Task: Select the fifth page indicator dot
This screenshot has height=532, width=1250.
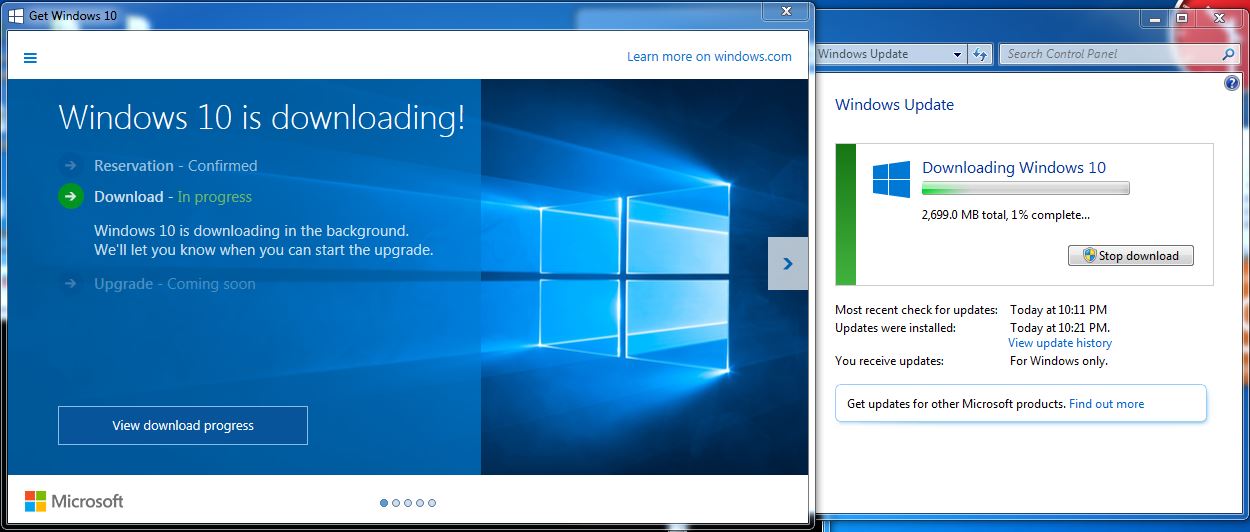Action: pos(432,503)
